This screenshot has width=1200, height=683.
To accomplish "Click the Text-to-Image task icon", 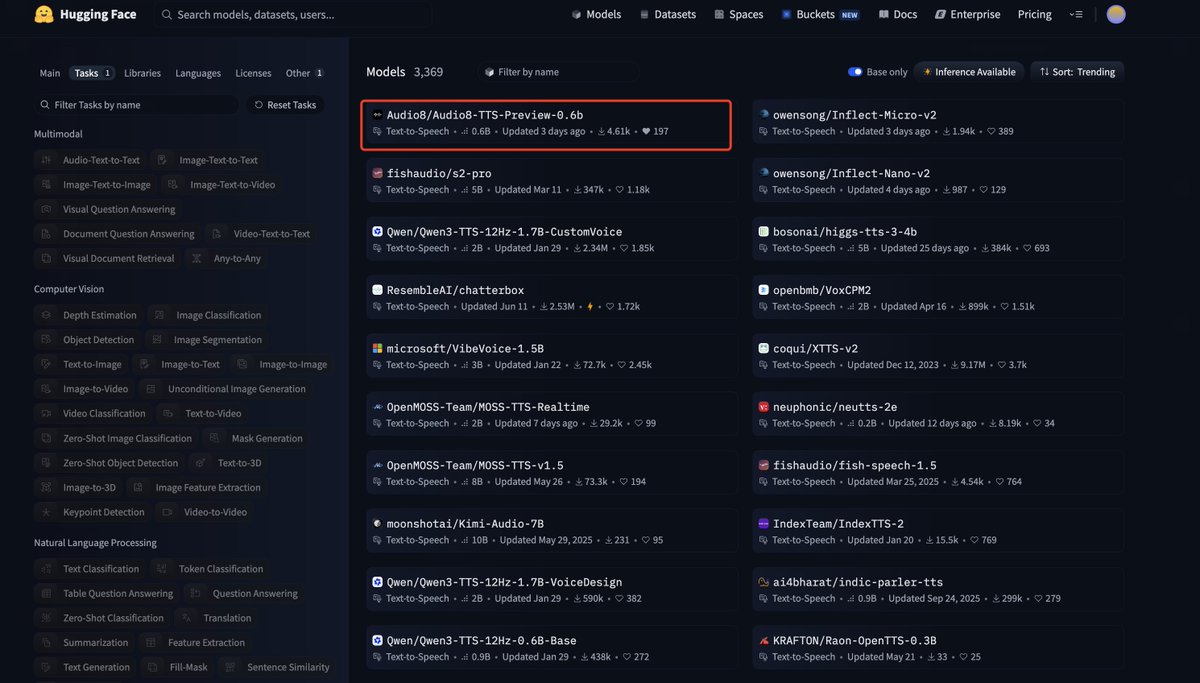I will [x=45, y=365].
